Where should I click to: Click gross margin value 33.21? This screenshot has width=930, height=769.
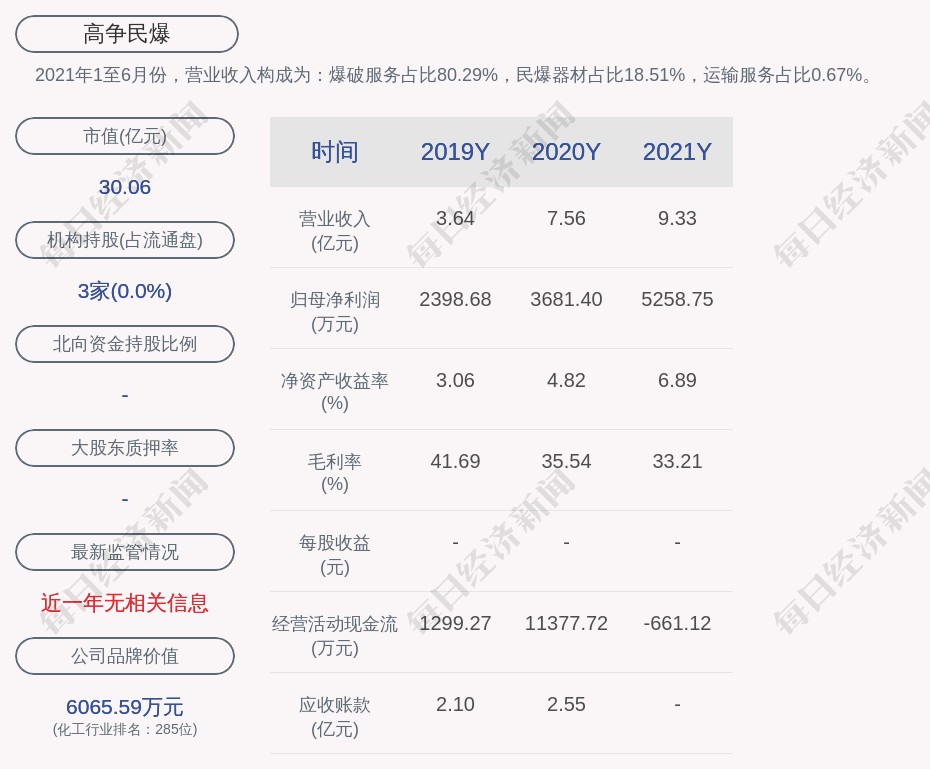(677, 461)
